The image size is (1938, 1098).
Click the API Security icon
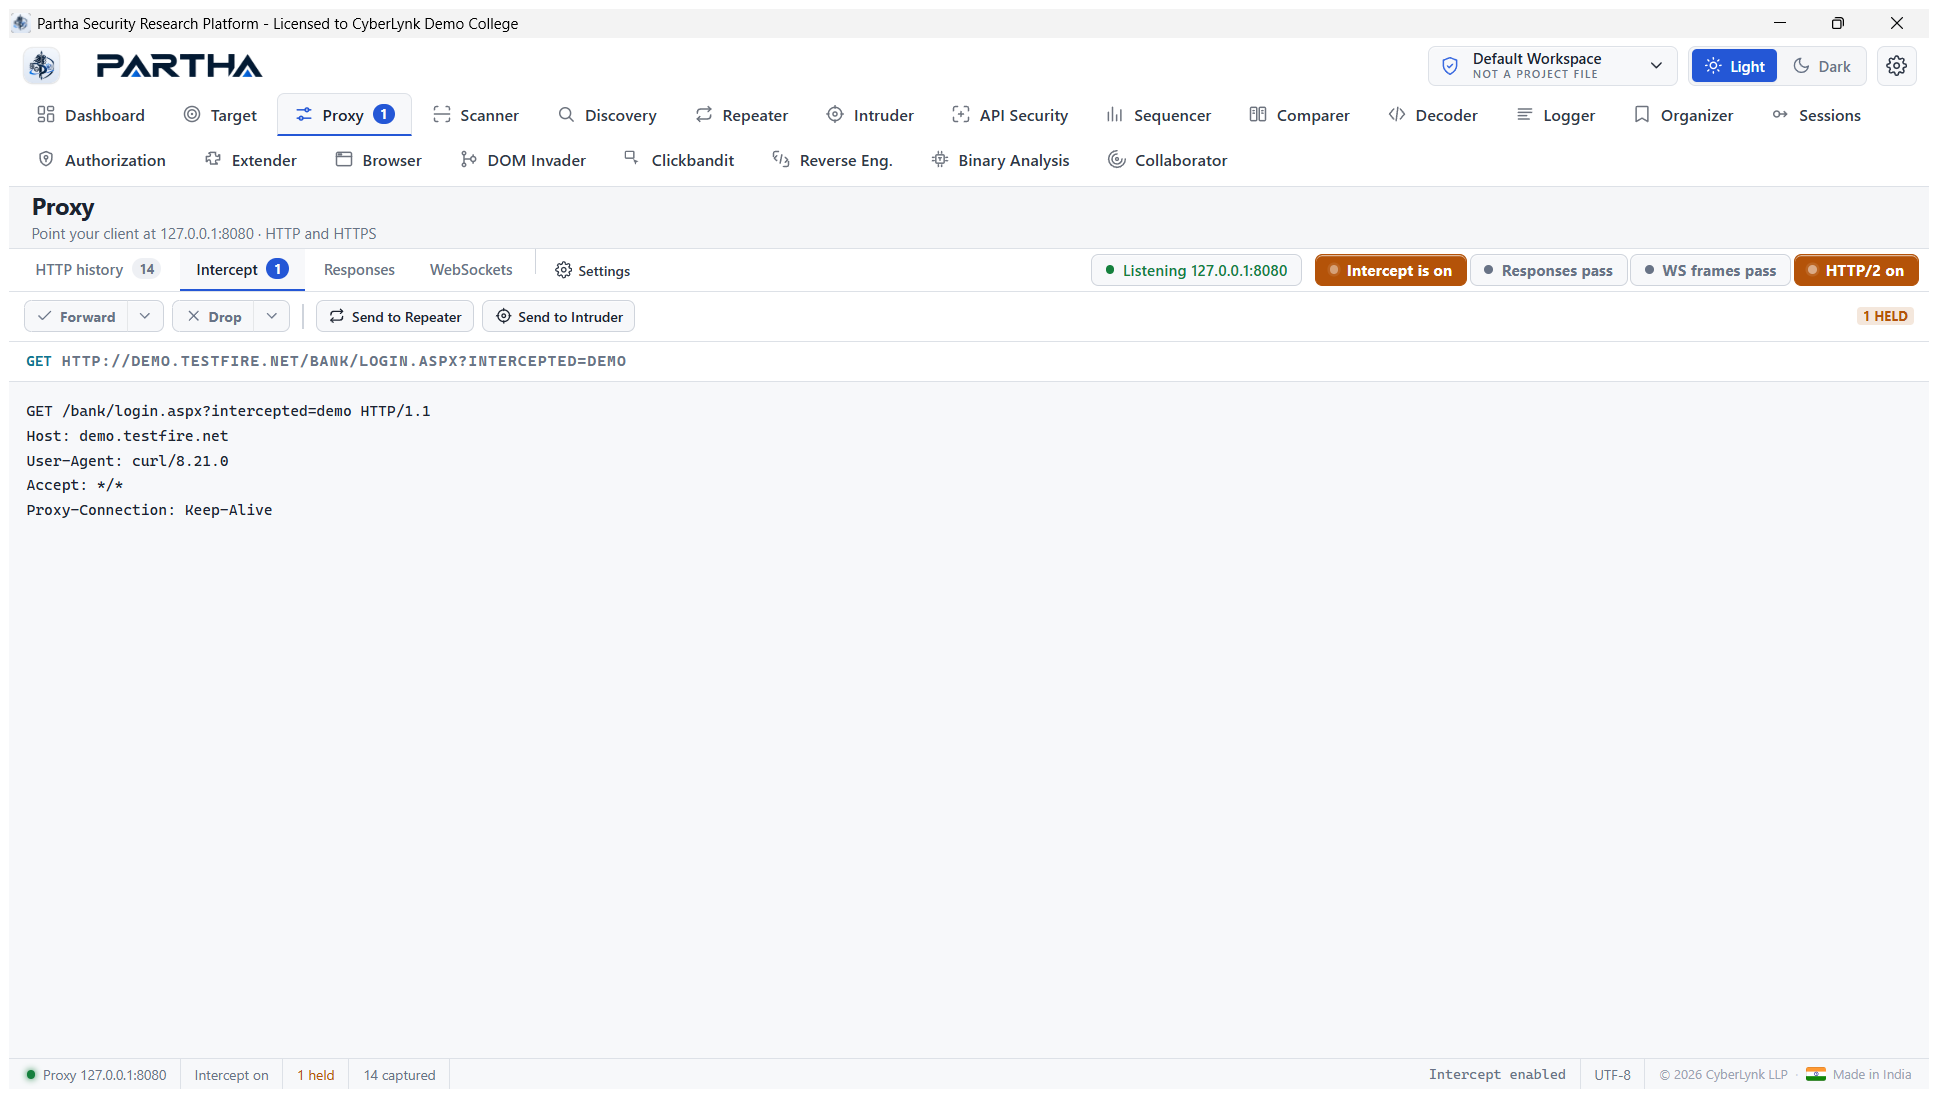point(961,115)
